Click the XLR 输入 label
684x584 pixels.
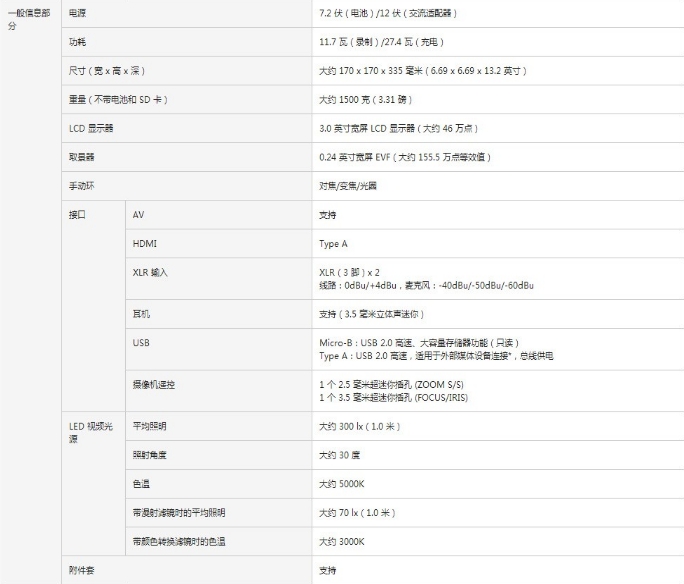pyautogui.click(x=150, y=272)
